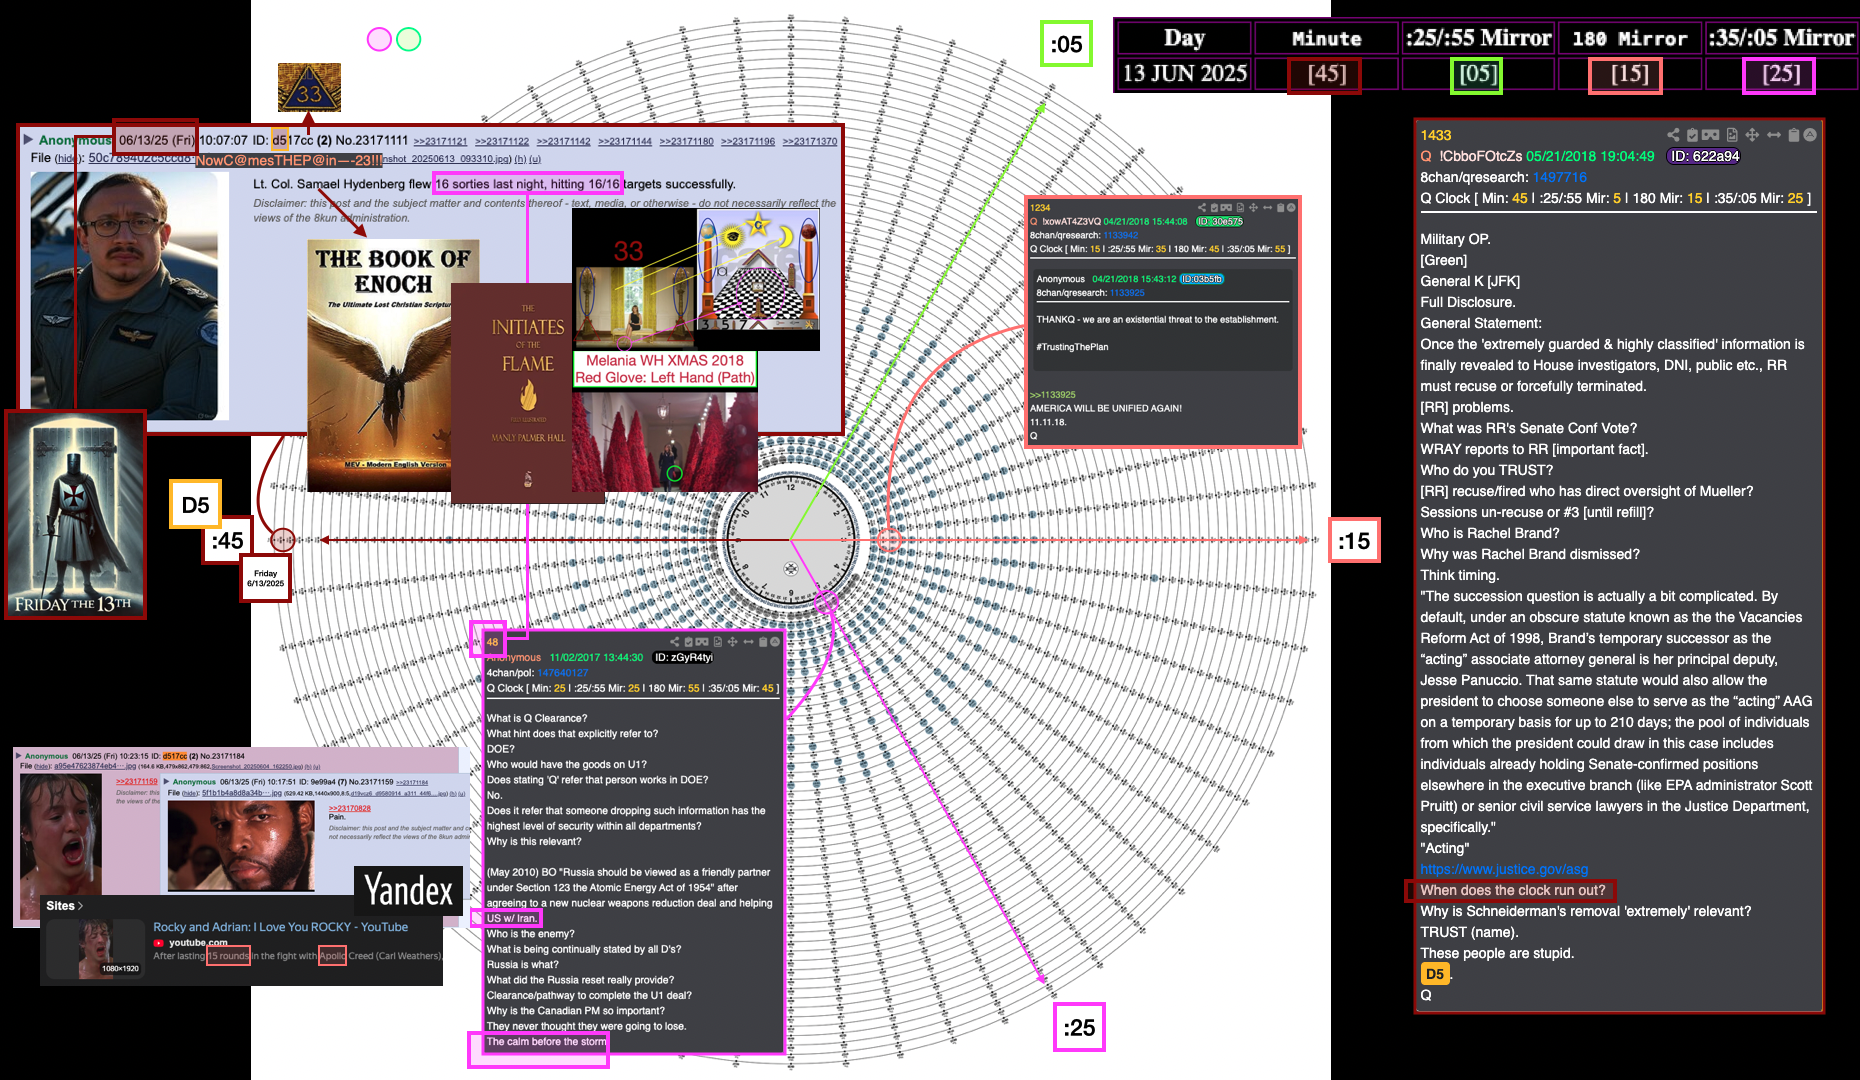This screenshot has height=1080, width=1860.
Task: Click the image file icon on post 48
Action: [718, 642]
